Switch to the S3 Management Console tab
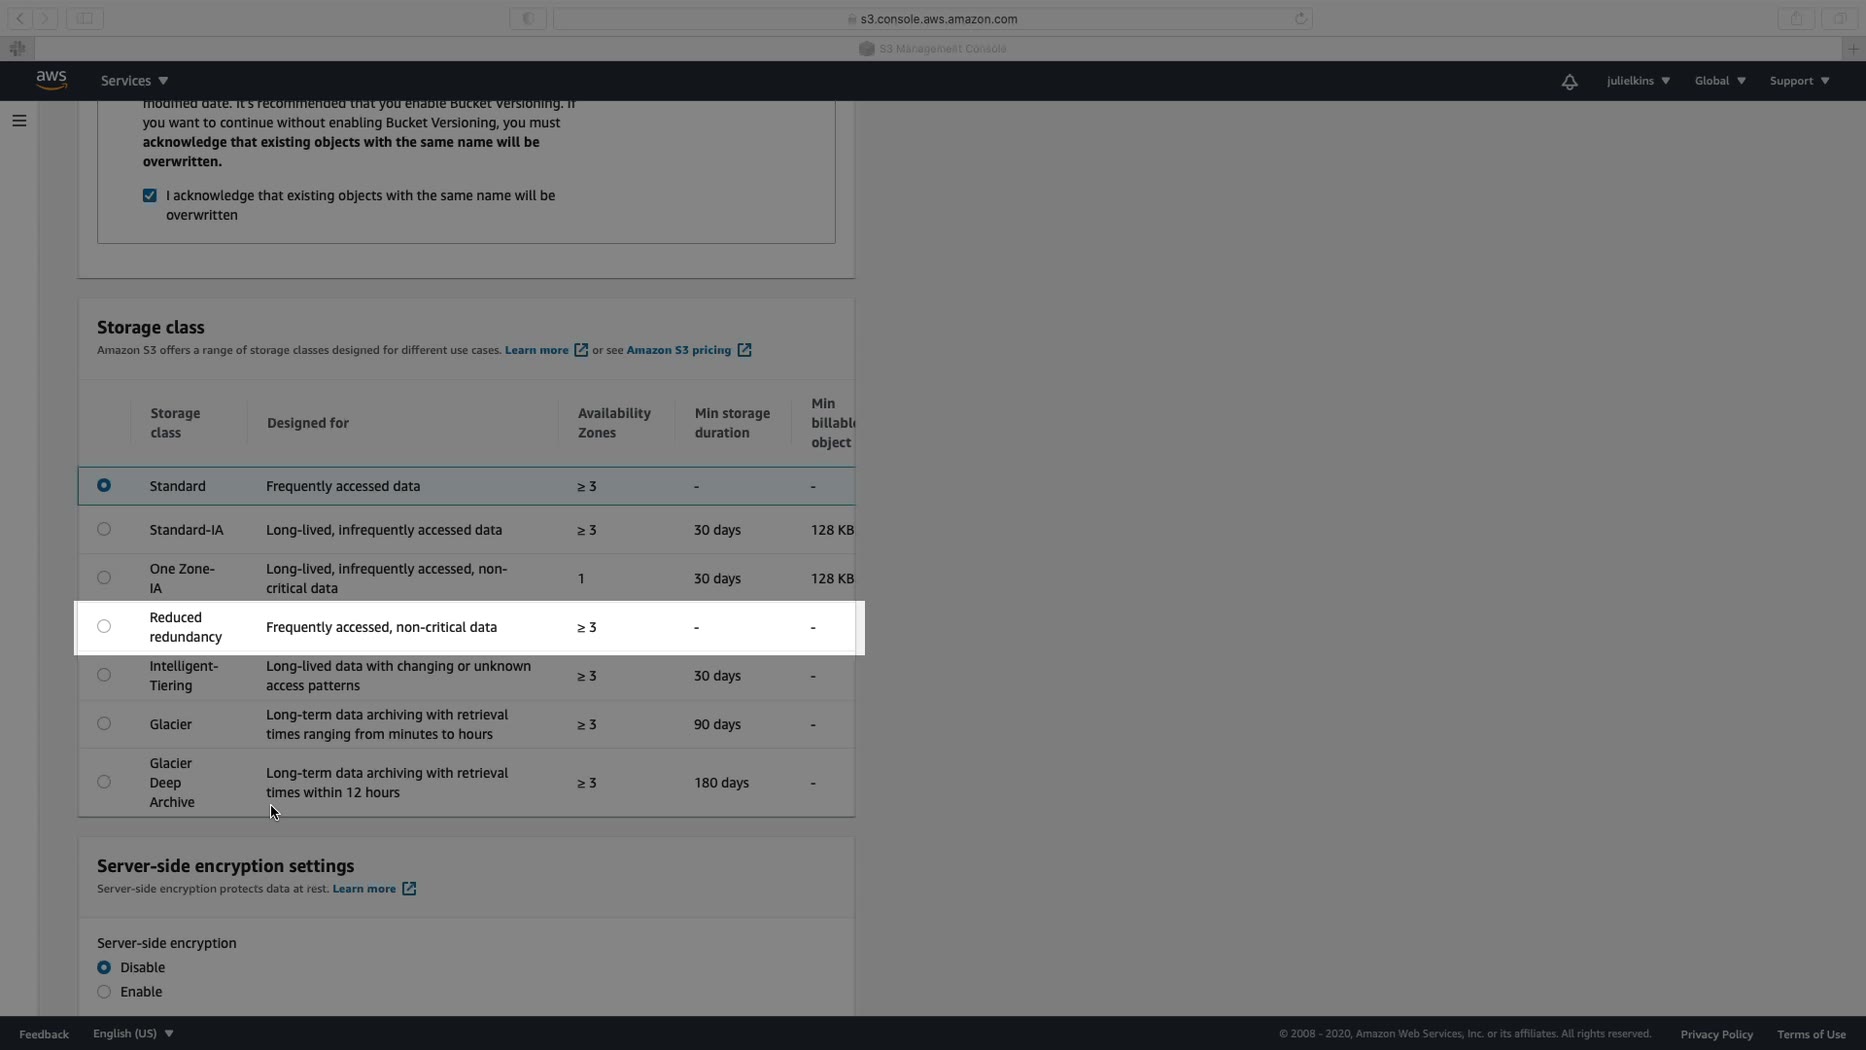The width and height of the screenshot is (1866, 1050). (933, 48)
